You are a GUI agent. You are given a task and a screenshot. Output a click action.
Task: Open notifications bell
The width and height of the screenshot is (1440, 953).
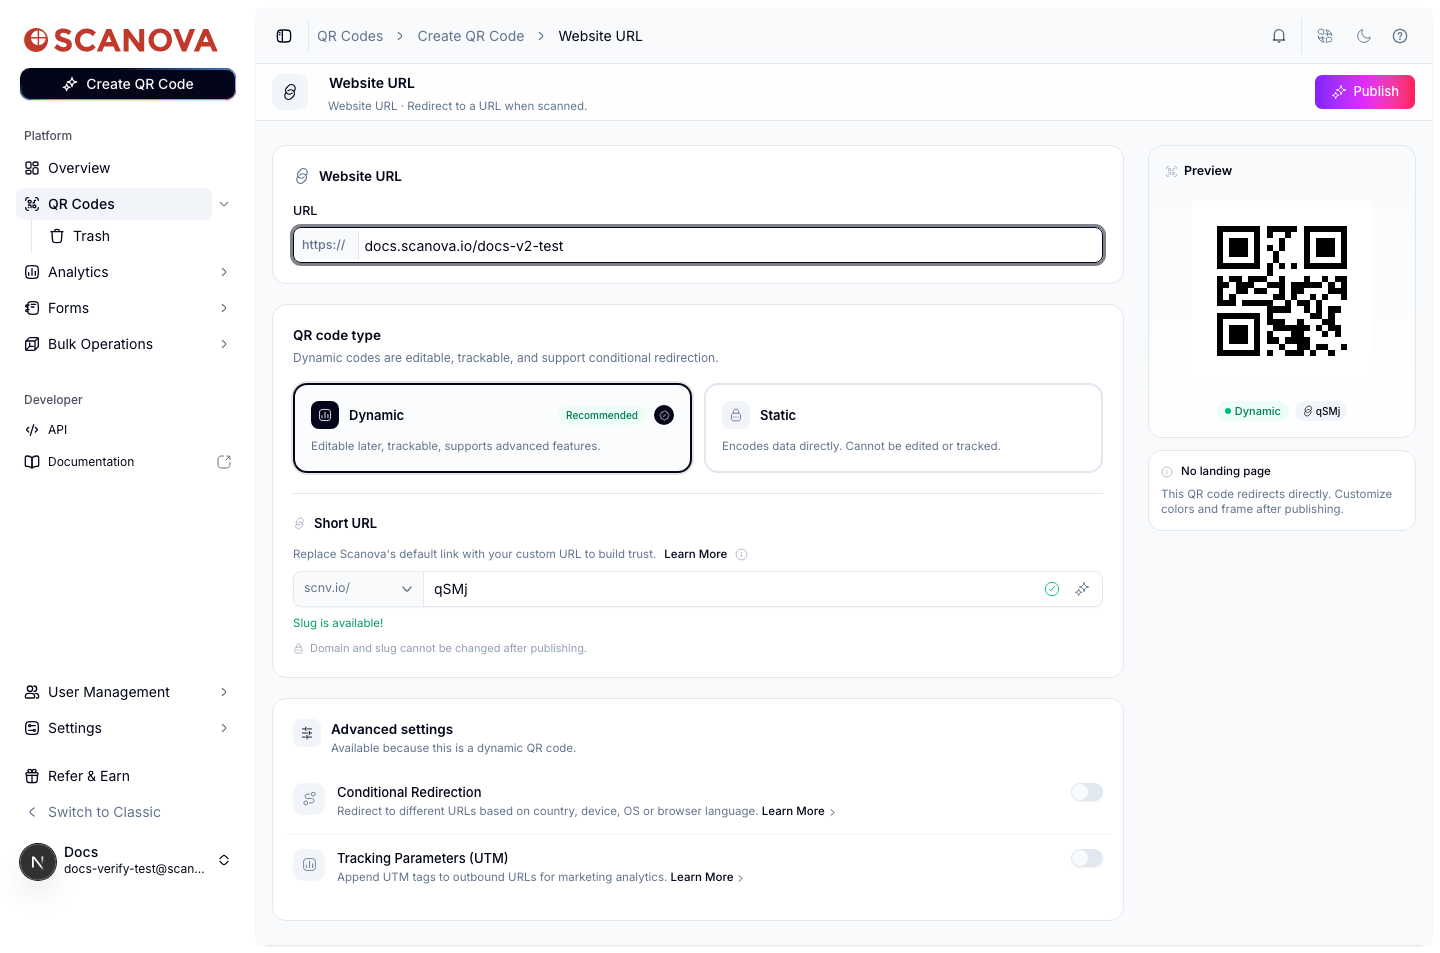coord(1279,36)
